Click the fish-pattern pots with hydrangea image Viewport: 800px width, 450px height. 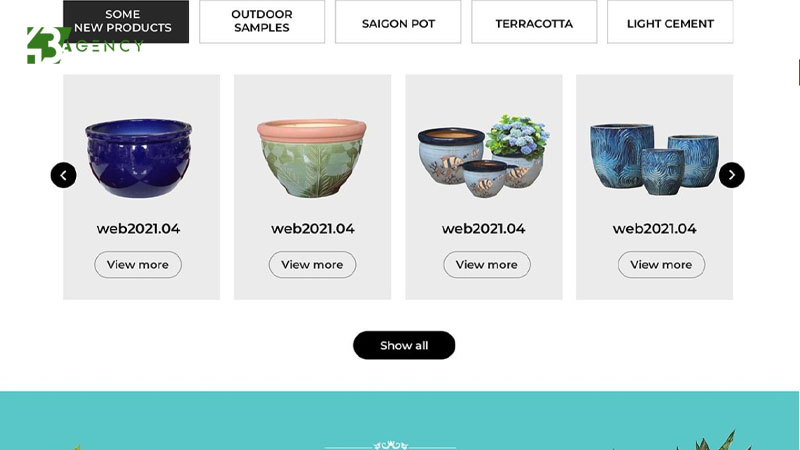(x=484, y=156)
